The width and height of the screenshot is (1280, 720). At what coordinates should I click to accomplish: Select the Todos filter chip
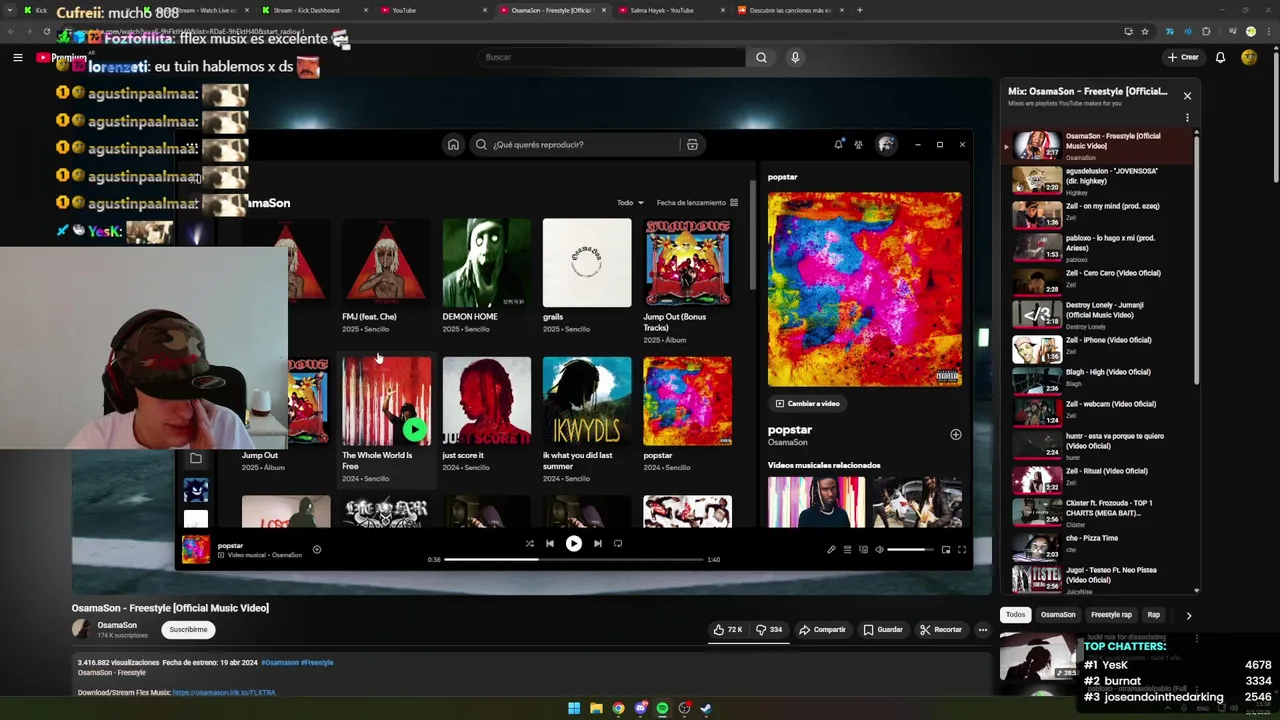pyautogui.click(x=1015, y=615)
